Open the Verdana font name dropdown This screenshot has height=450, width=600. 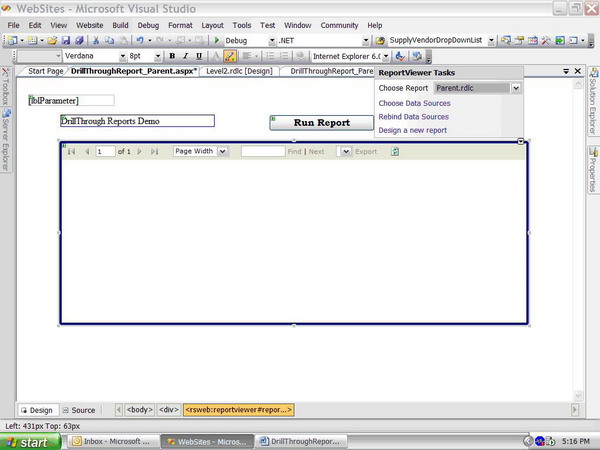point(122,56)
